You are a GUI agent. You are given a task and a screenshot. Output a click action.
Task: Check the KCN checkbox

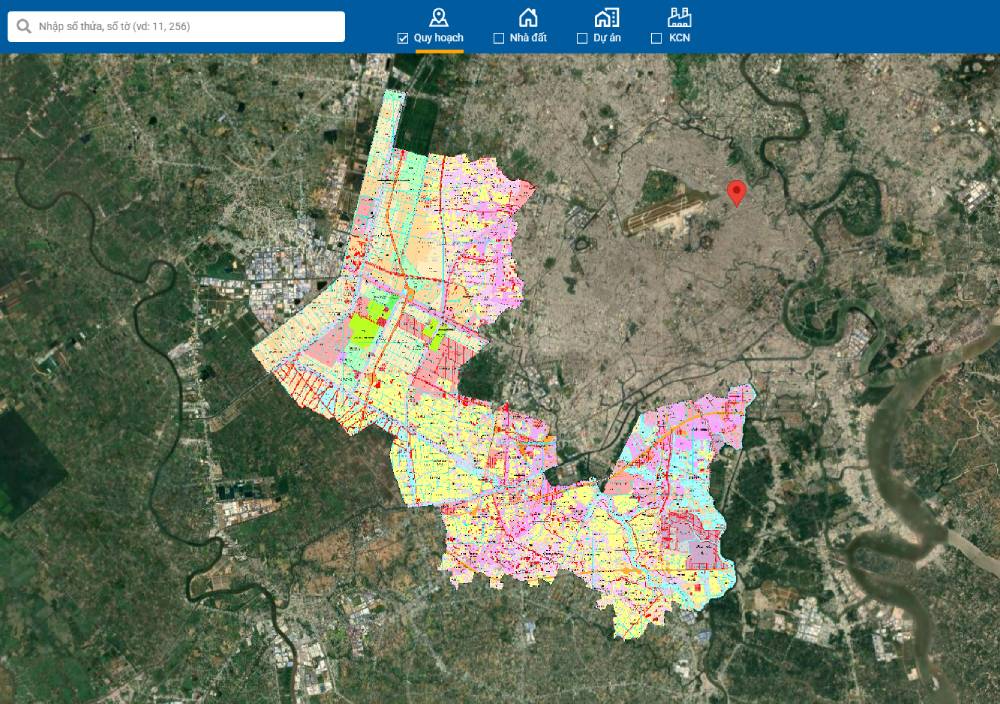[x=657, y=39]
